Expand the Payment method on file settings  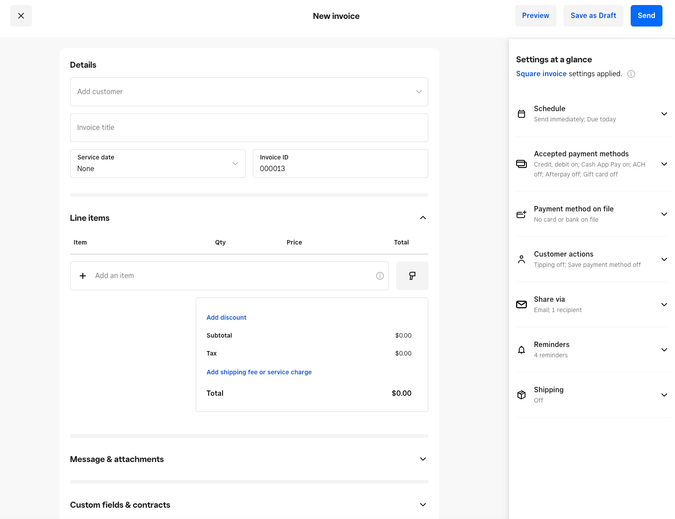(664, 214)
